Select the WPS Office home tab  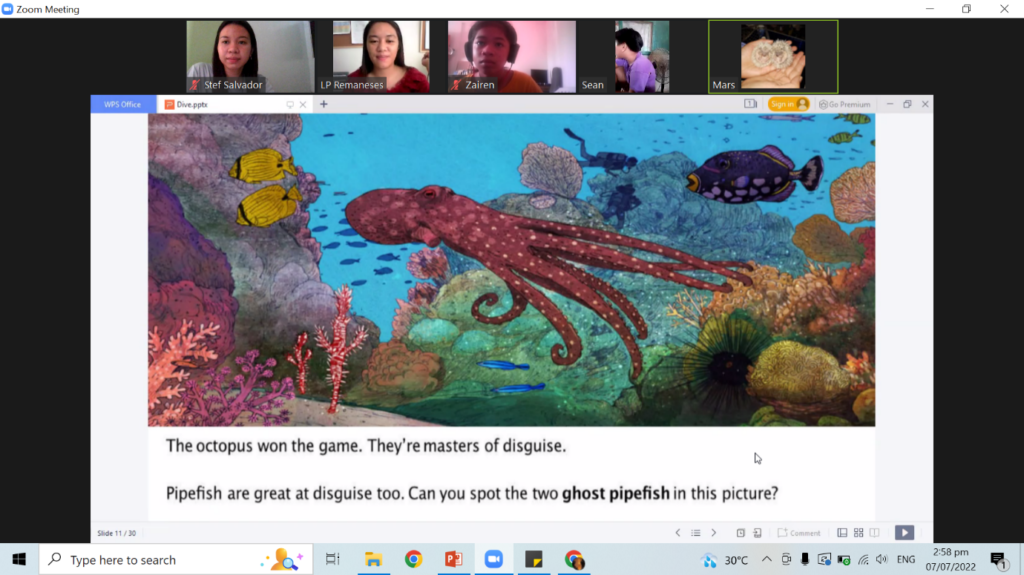pos(123,104)
